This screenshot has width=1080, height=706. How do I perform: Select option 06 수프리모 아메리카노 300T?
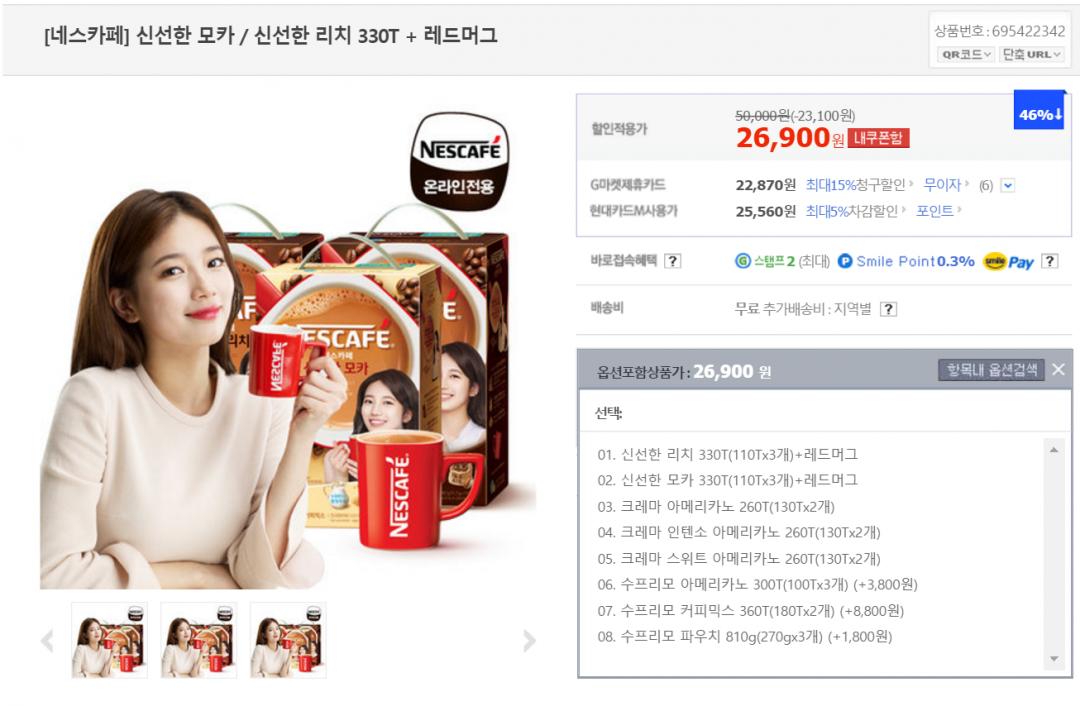[757, 585]
